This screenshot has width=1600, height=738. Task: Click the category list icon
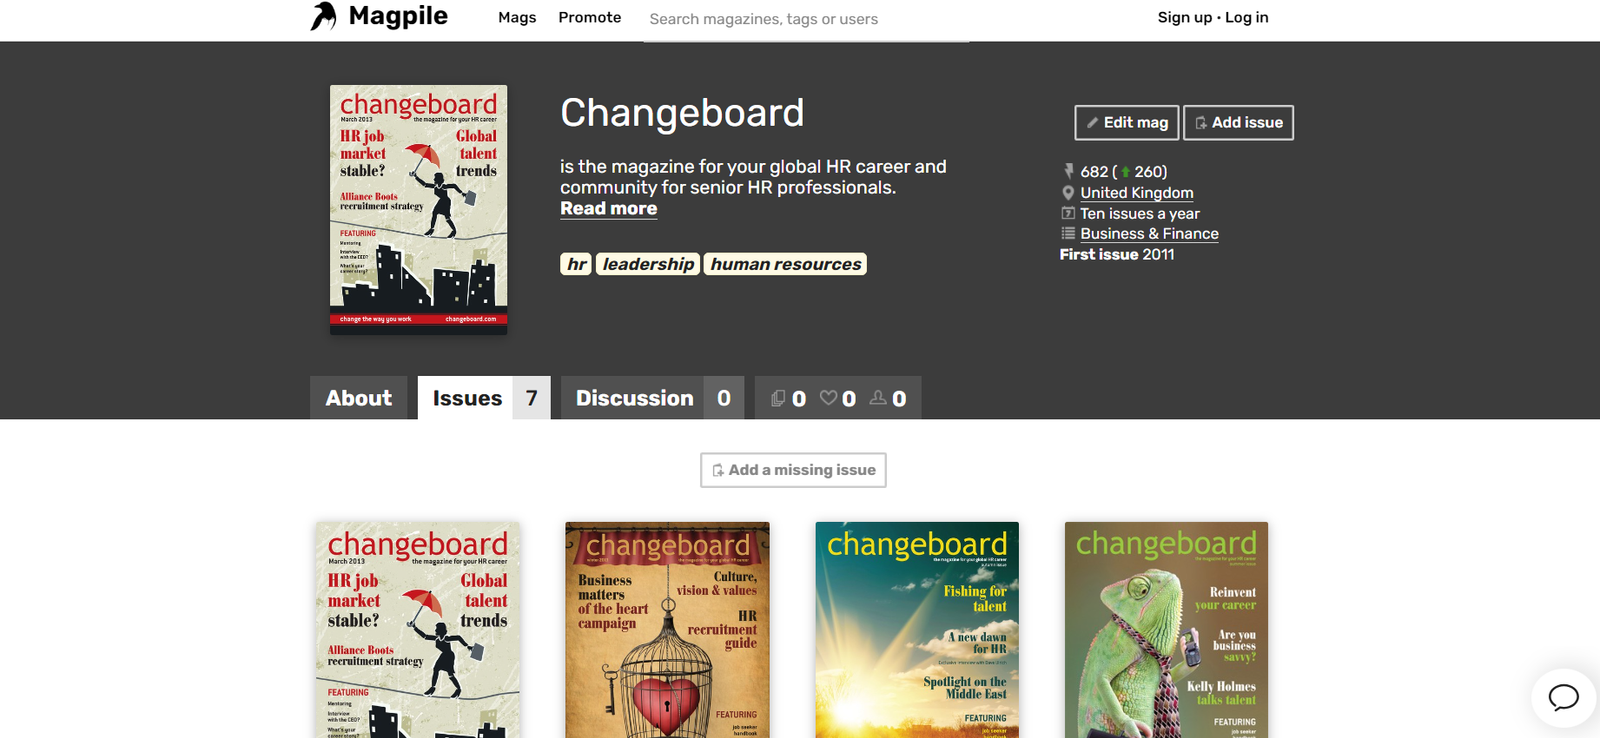click(1068, 233)
